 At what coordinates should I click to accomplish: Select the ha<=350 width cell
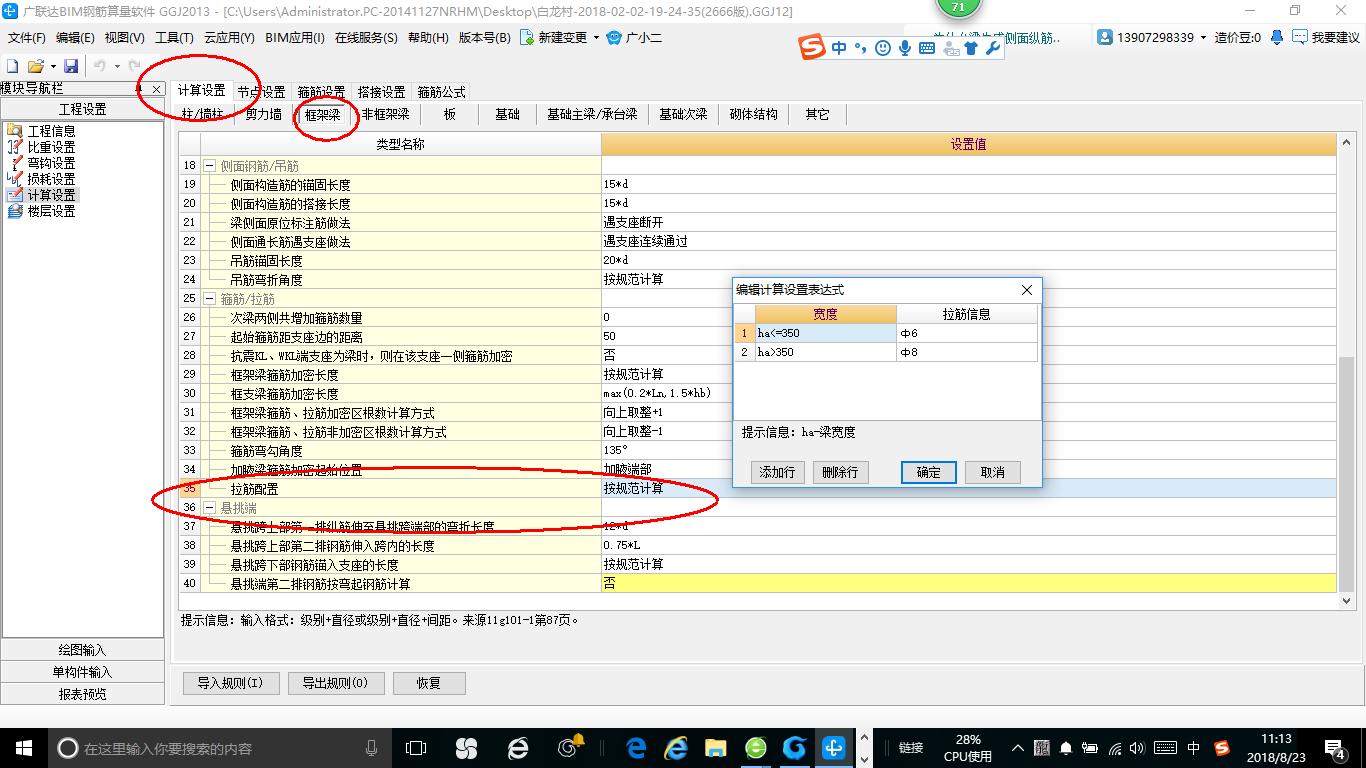tap(825, 333)
